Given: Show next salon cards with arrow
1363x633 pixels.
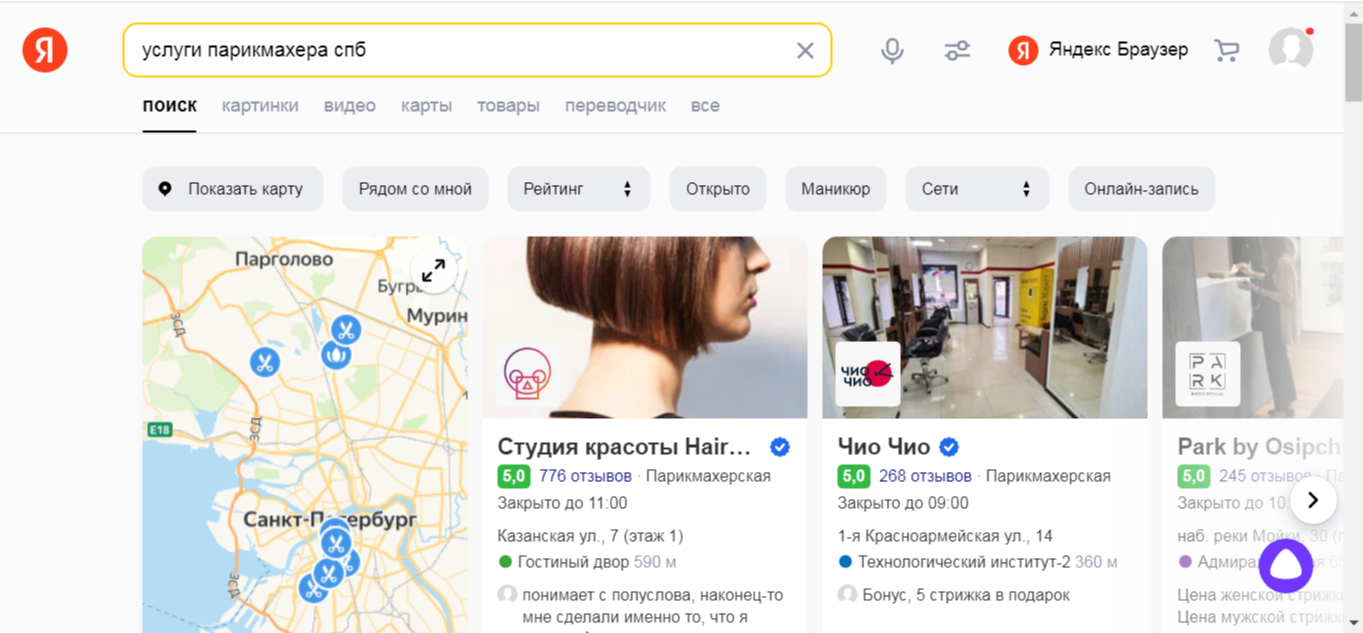Looking at the screenshot, I should (1313, 499).
